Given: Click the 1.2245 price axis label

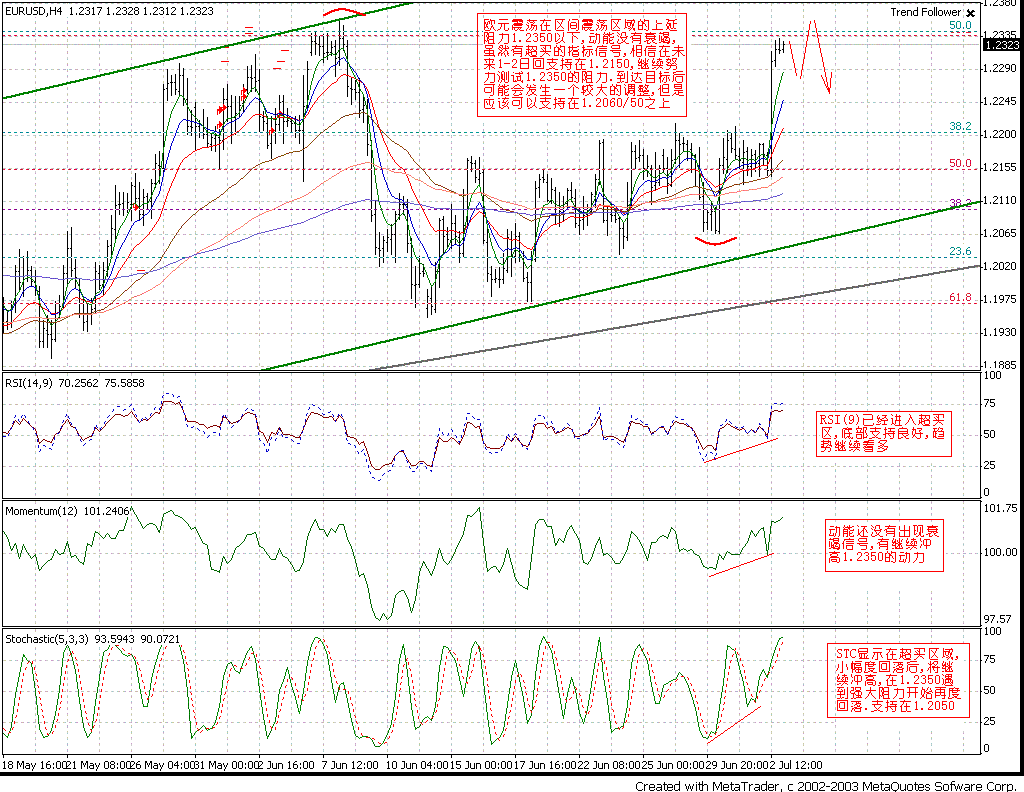Looking at the screenshot, I should click(1000, 101).
